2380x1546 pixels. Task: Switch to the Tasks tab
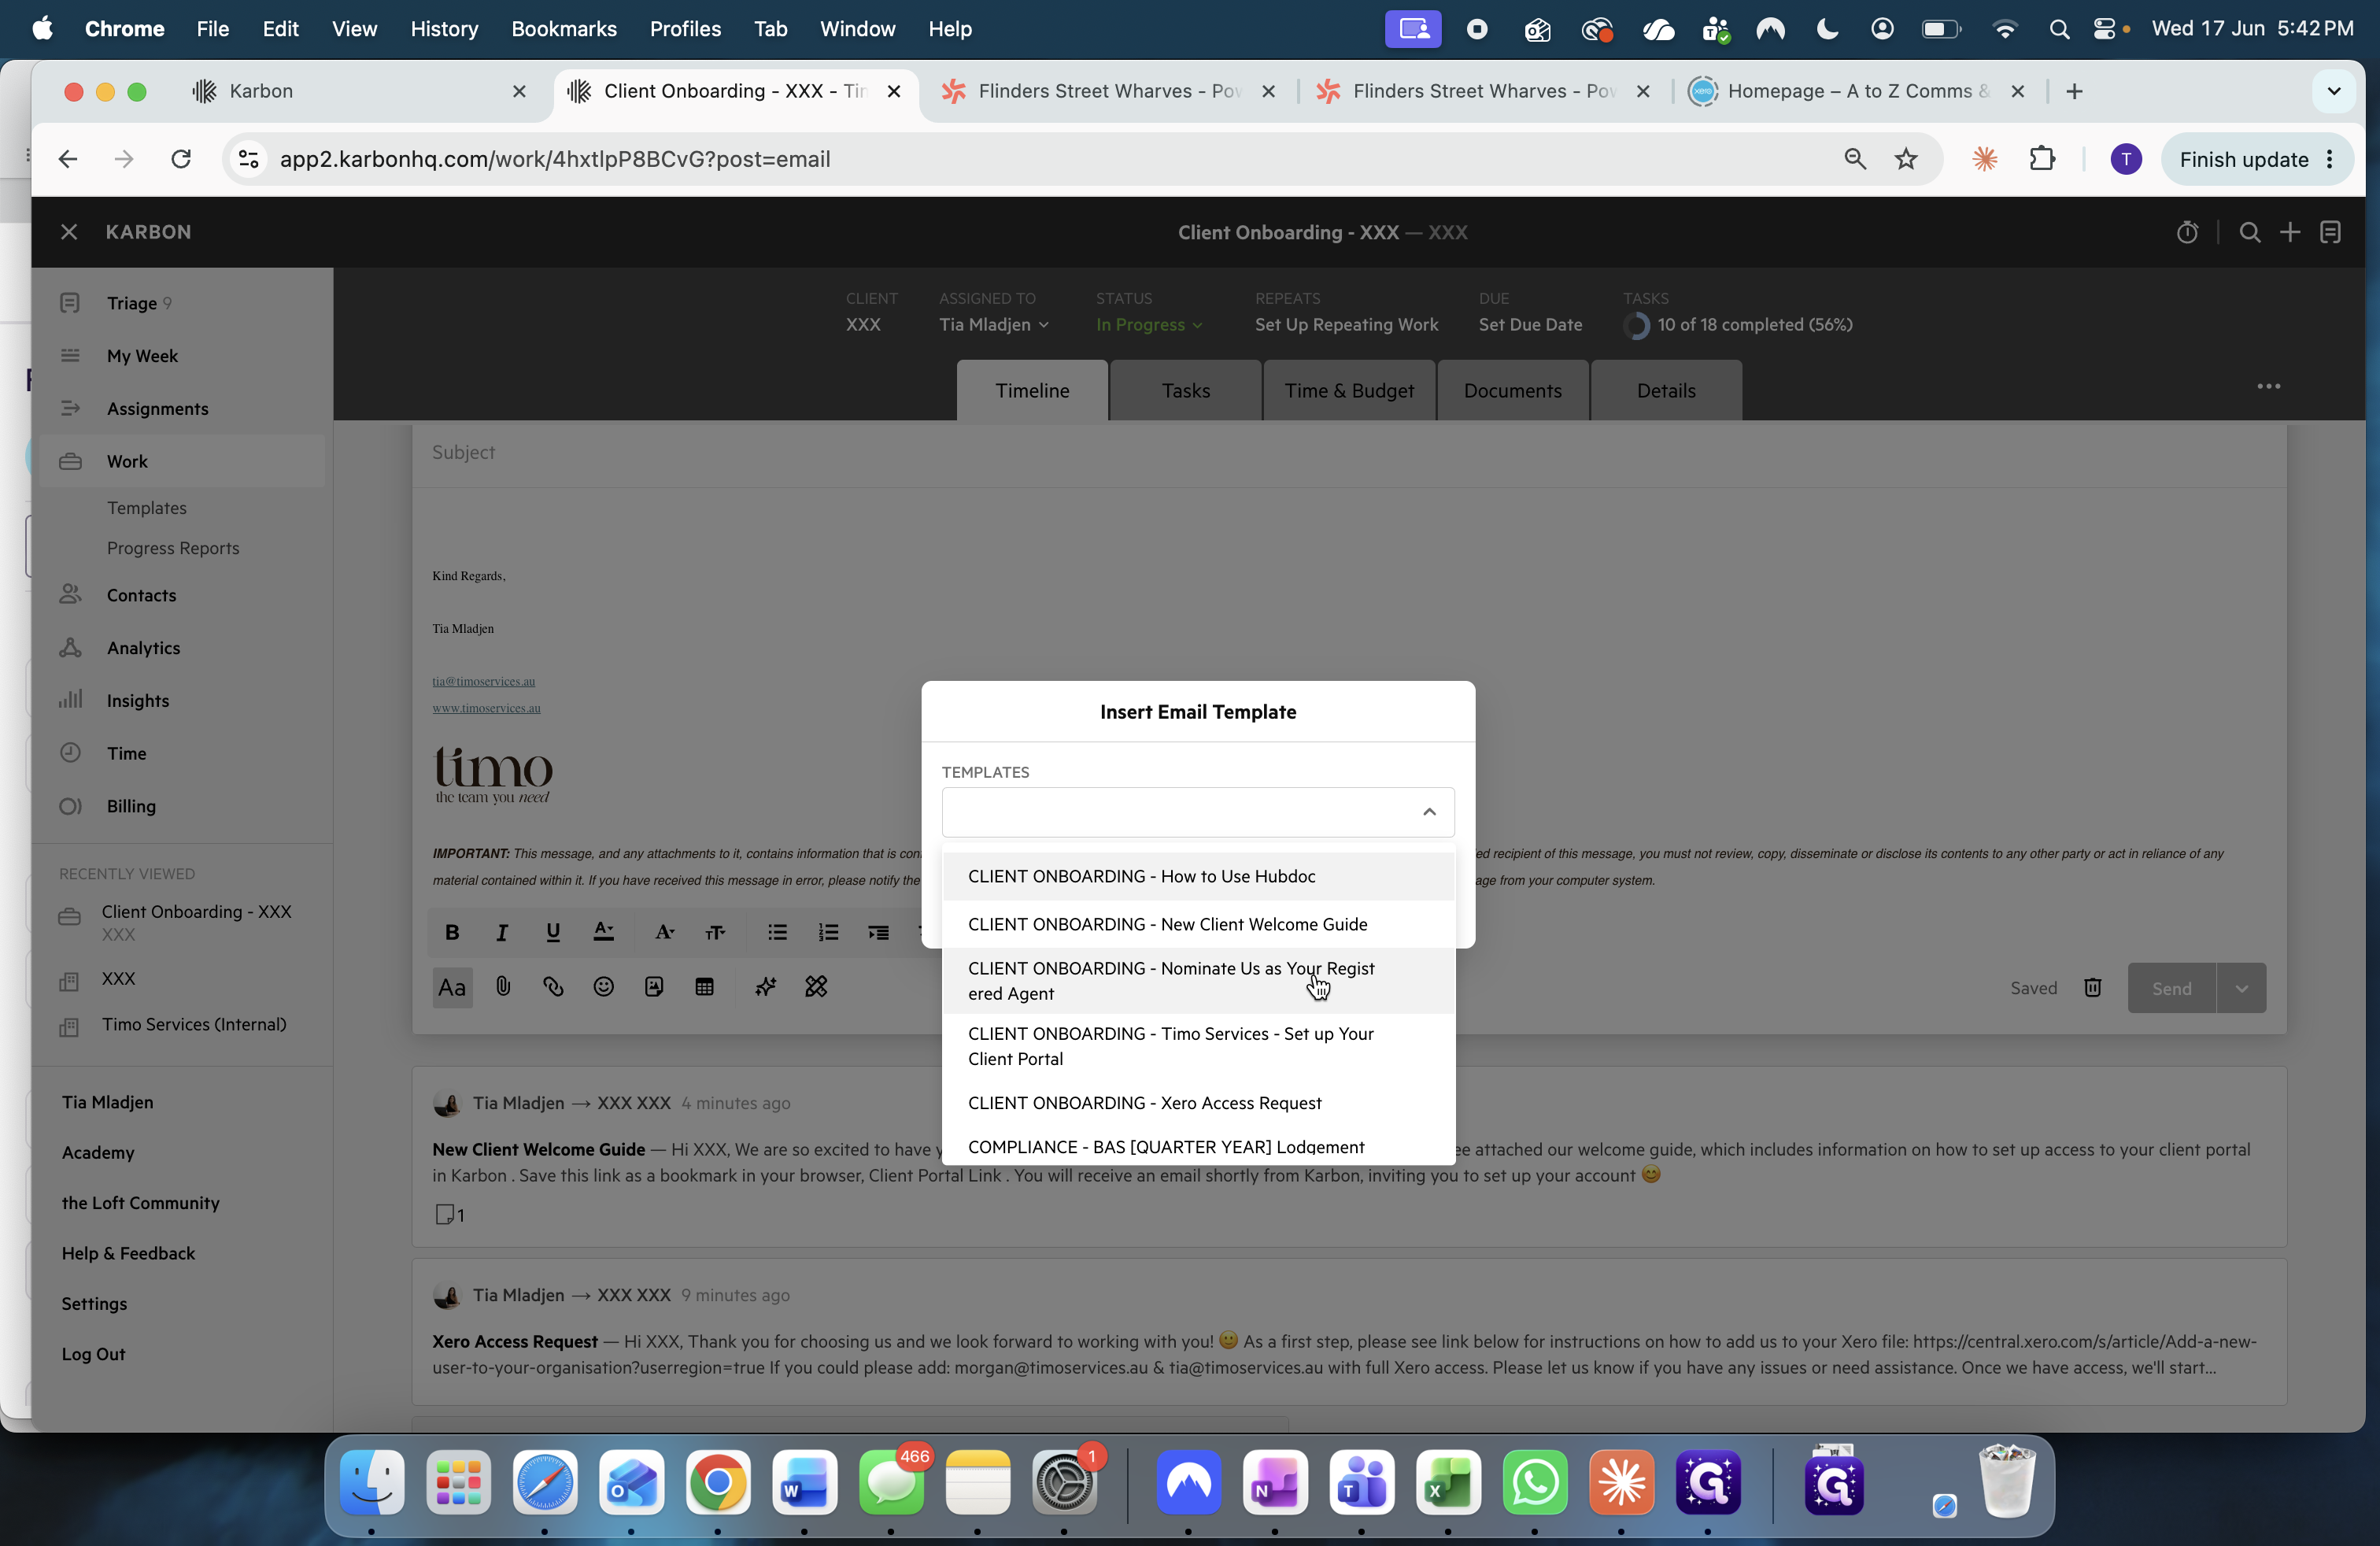pyautogui.click(x=1185, y=391)
